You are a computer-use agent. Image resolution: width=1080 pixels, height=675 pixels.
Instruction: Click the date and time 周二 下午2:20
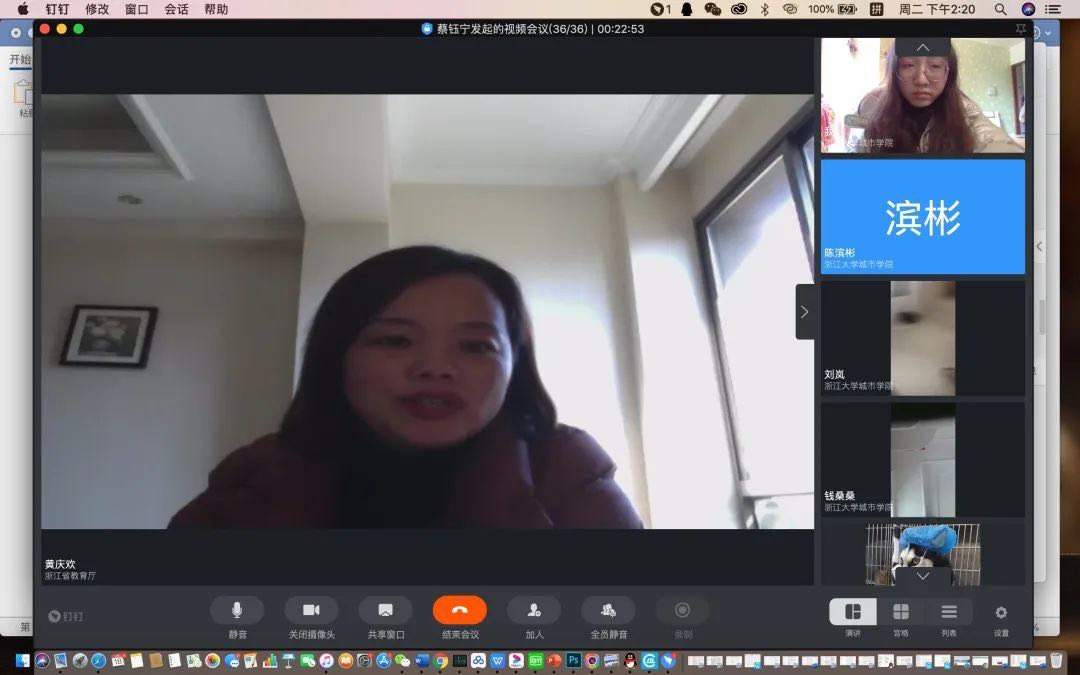click(x=937, y=9)
